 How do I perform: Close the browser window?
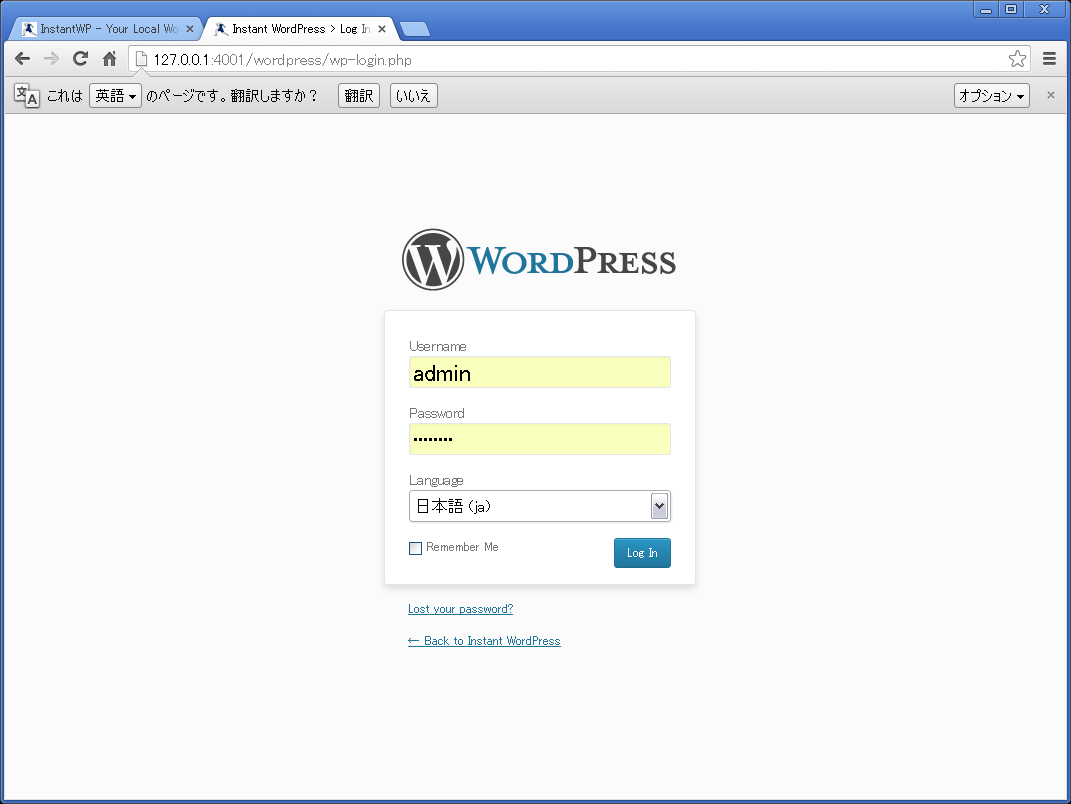1044,10
